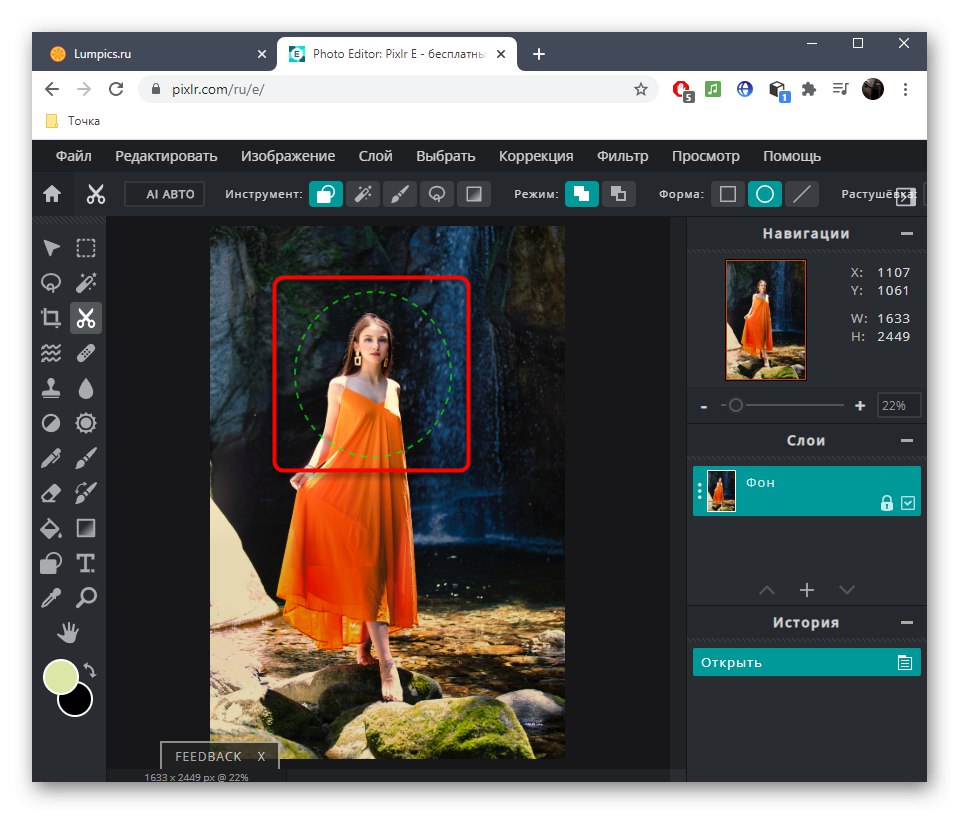Viewport: 959px width, 814px height.
Task: Choose the Clone Stamp tool
Action: pos(51,389)
